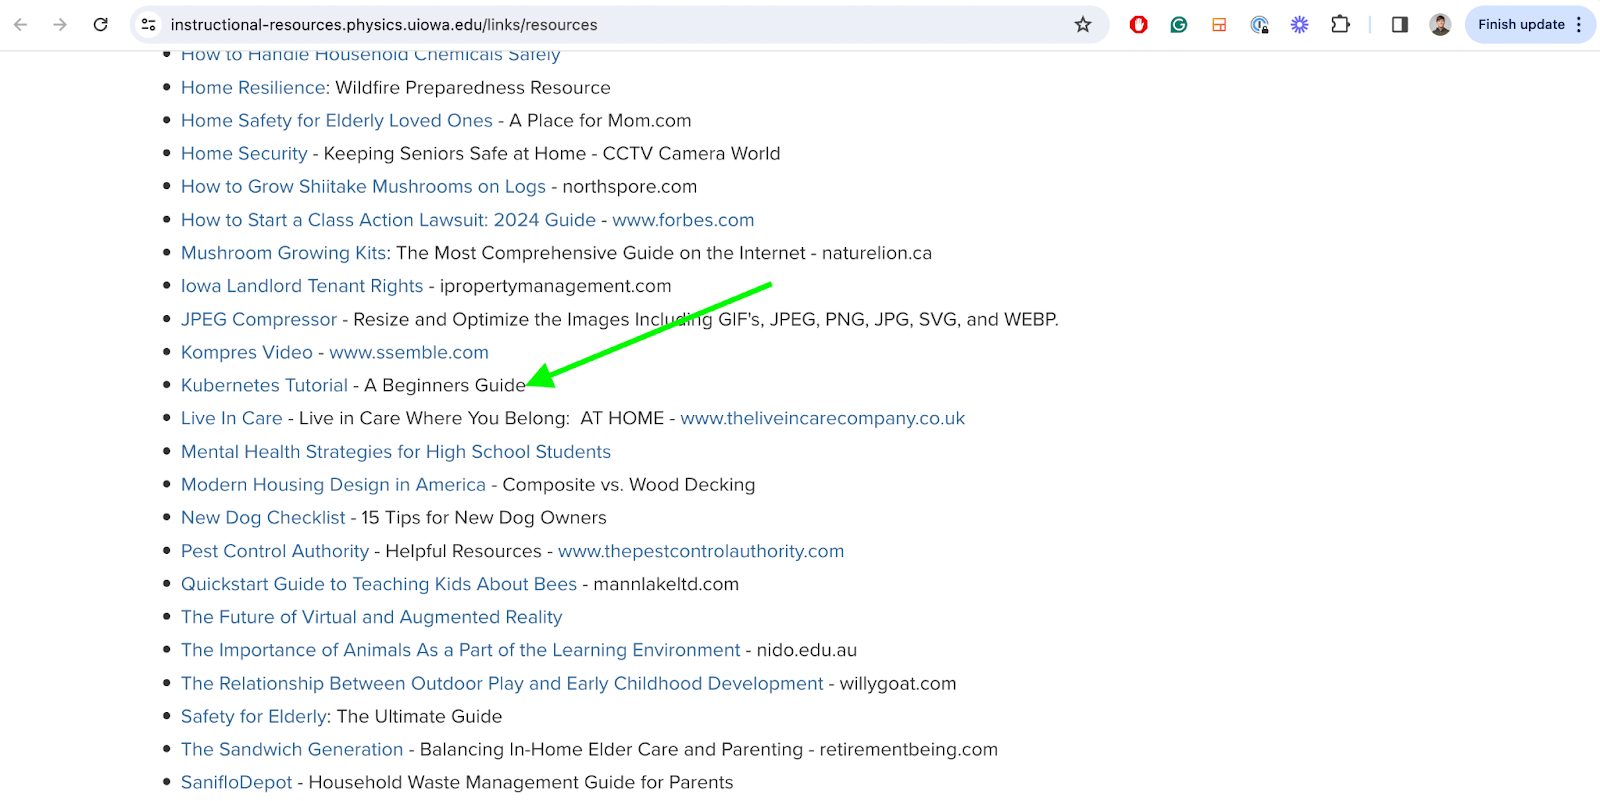Viewport: 1600px width, 801px height.
Task: Open the Live In Care link
Action: pyautogui.click(x=232, y=418)
